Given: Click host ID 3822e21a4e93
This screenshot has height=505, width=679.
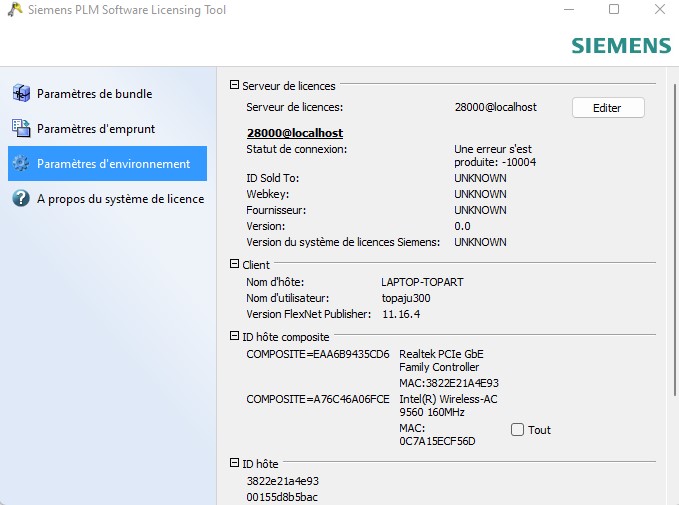Looking at the screenshot, I should tap(283, 481).
